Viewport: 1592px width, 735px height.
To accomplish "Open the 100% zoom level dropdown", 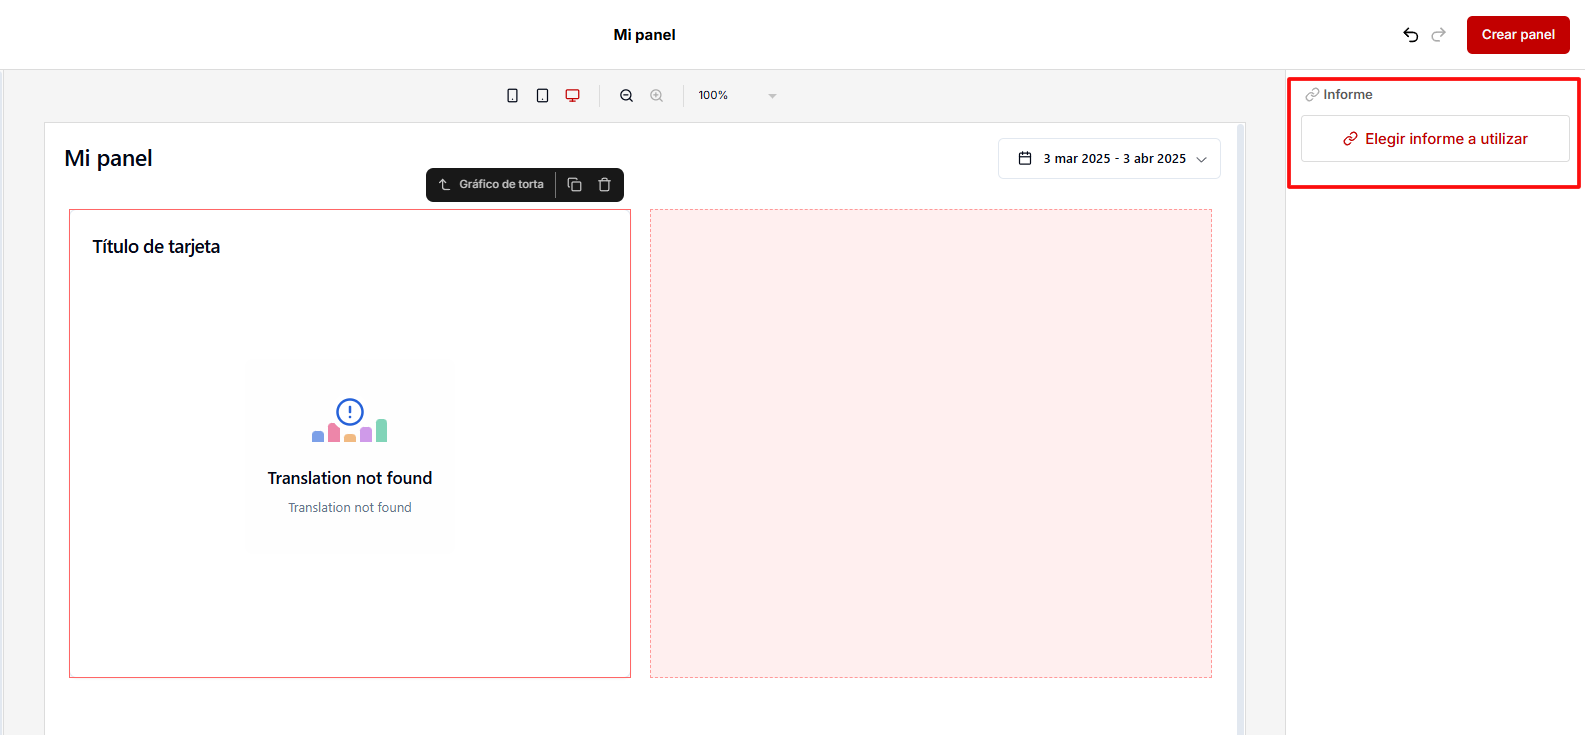I will [x=737, y=96].
